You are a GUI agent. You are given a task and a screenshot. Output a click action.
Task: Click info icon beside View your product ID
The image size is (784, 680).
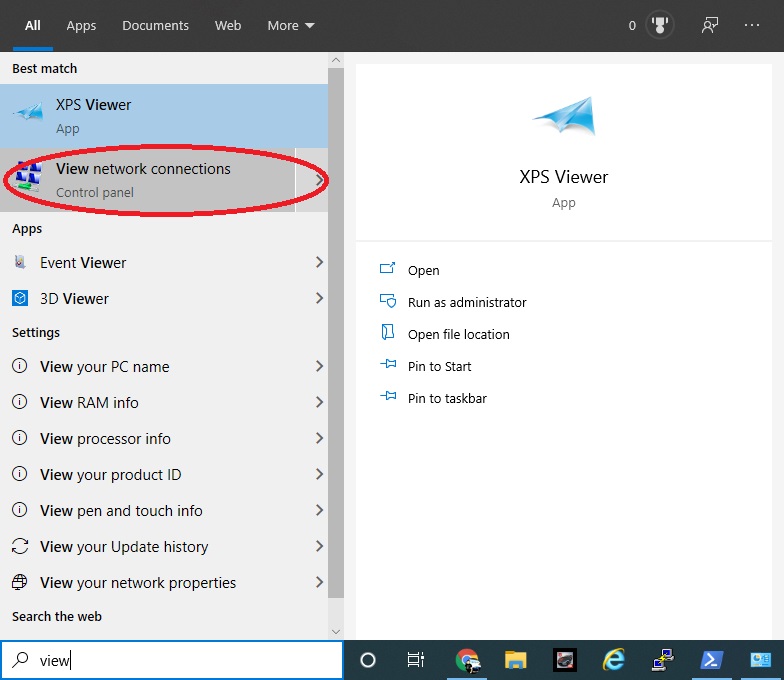[20, 474]
